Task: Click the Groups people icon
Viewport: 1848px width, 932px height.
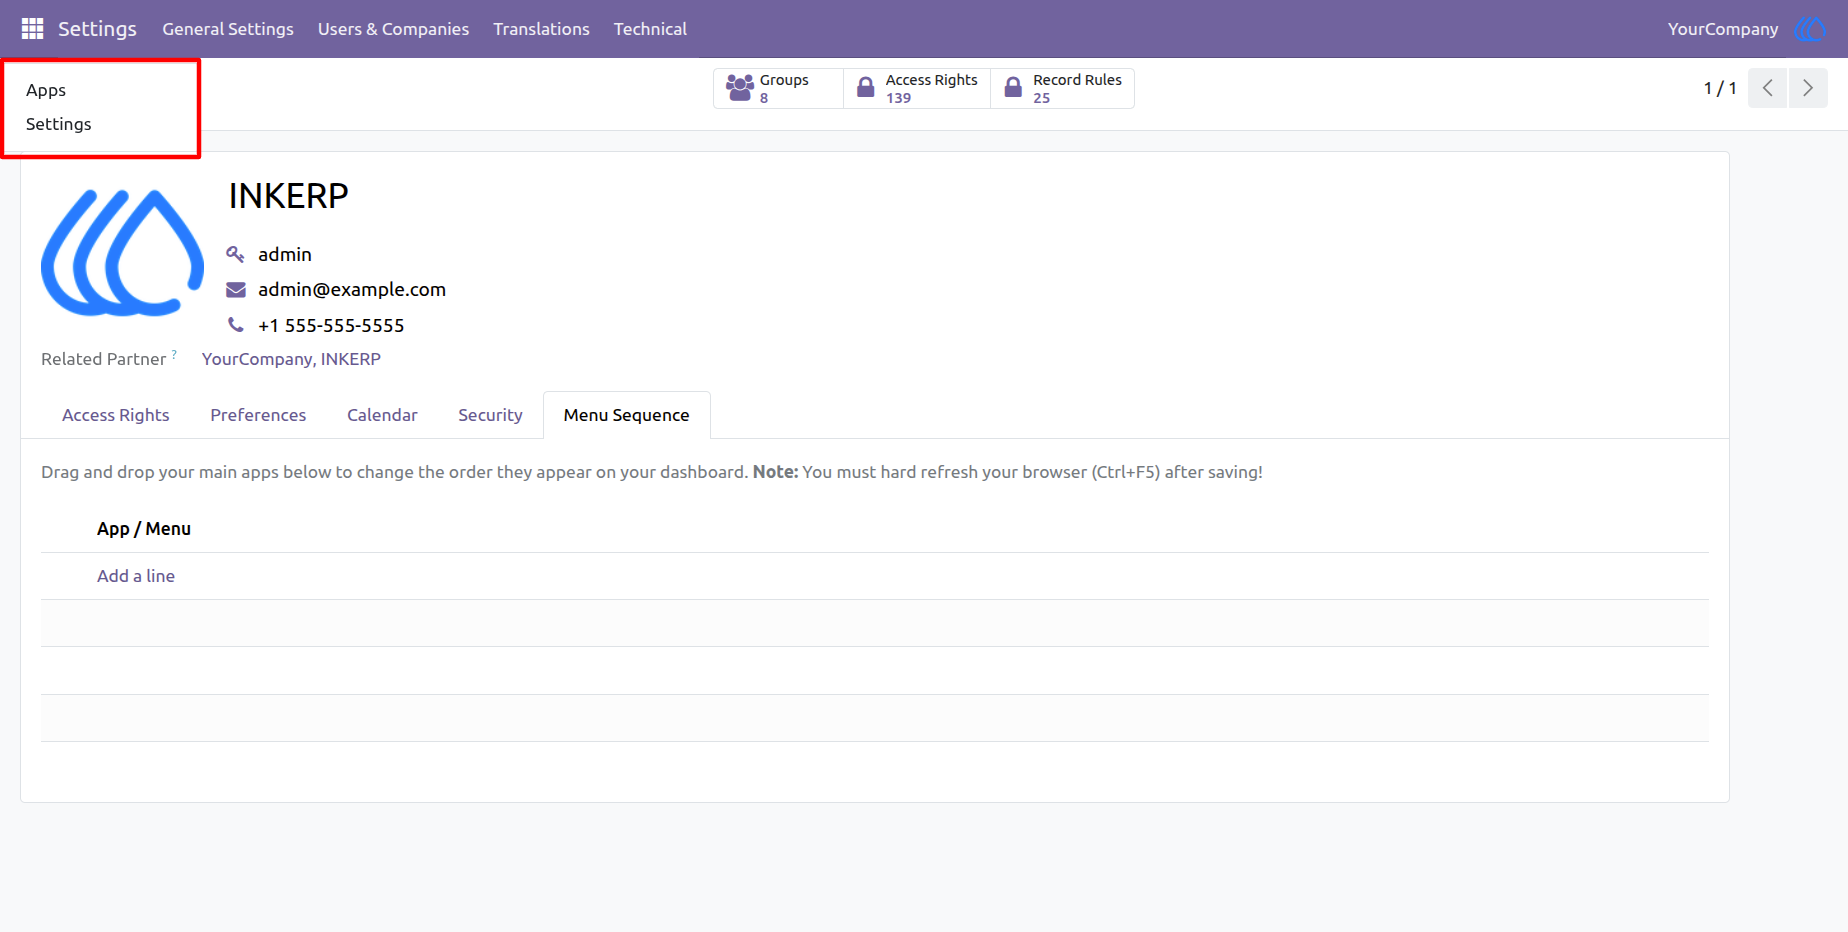Action: [x=740, y=88]
